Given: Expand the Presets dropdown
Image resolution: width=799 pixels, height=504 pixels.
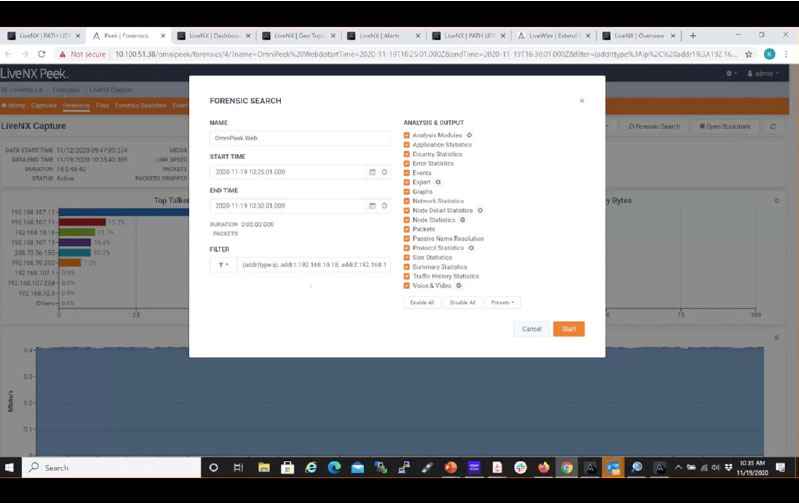Looking at the screenshot, I should coord(503,302).
